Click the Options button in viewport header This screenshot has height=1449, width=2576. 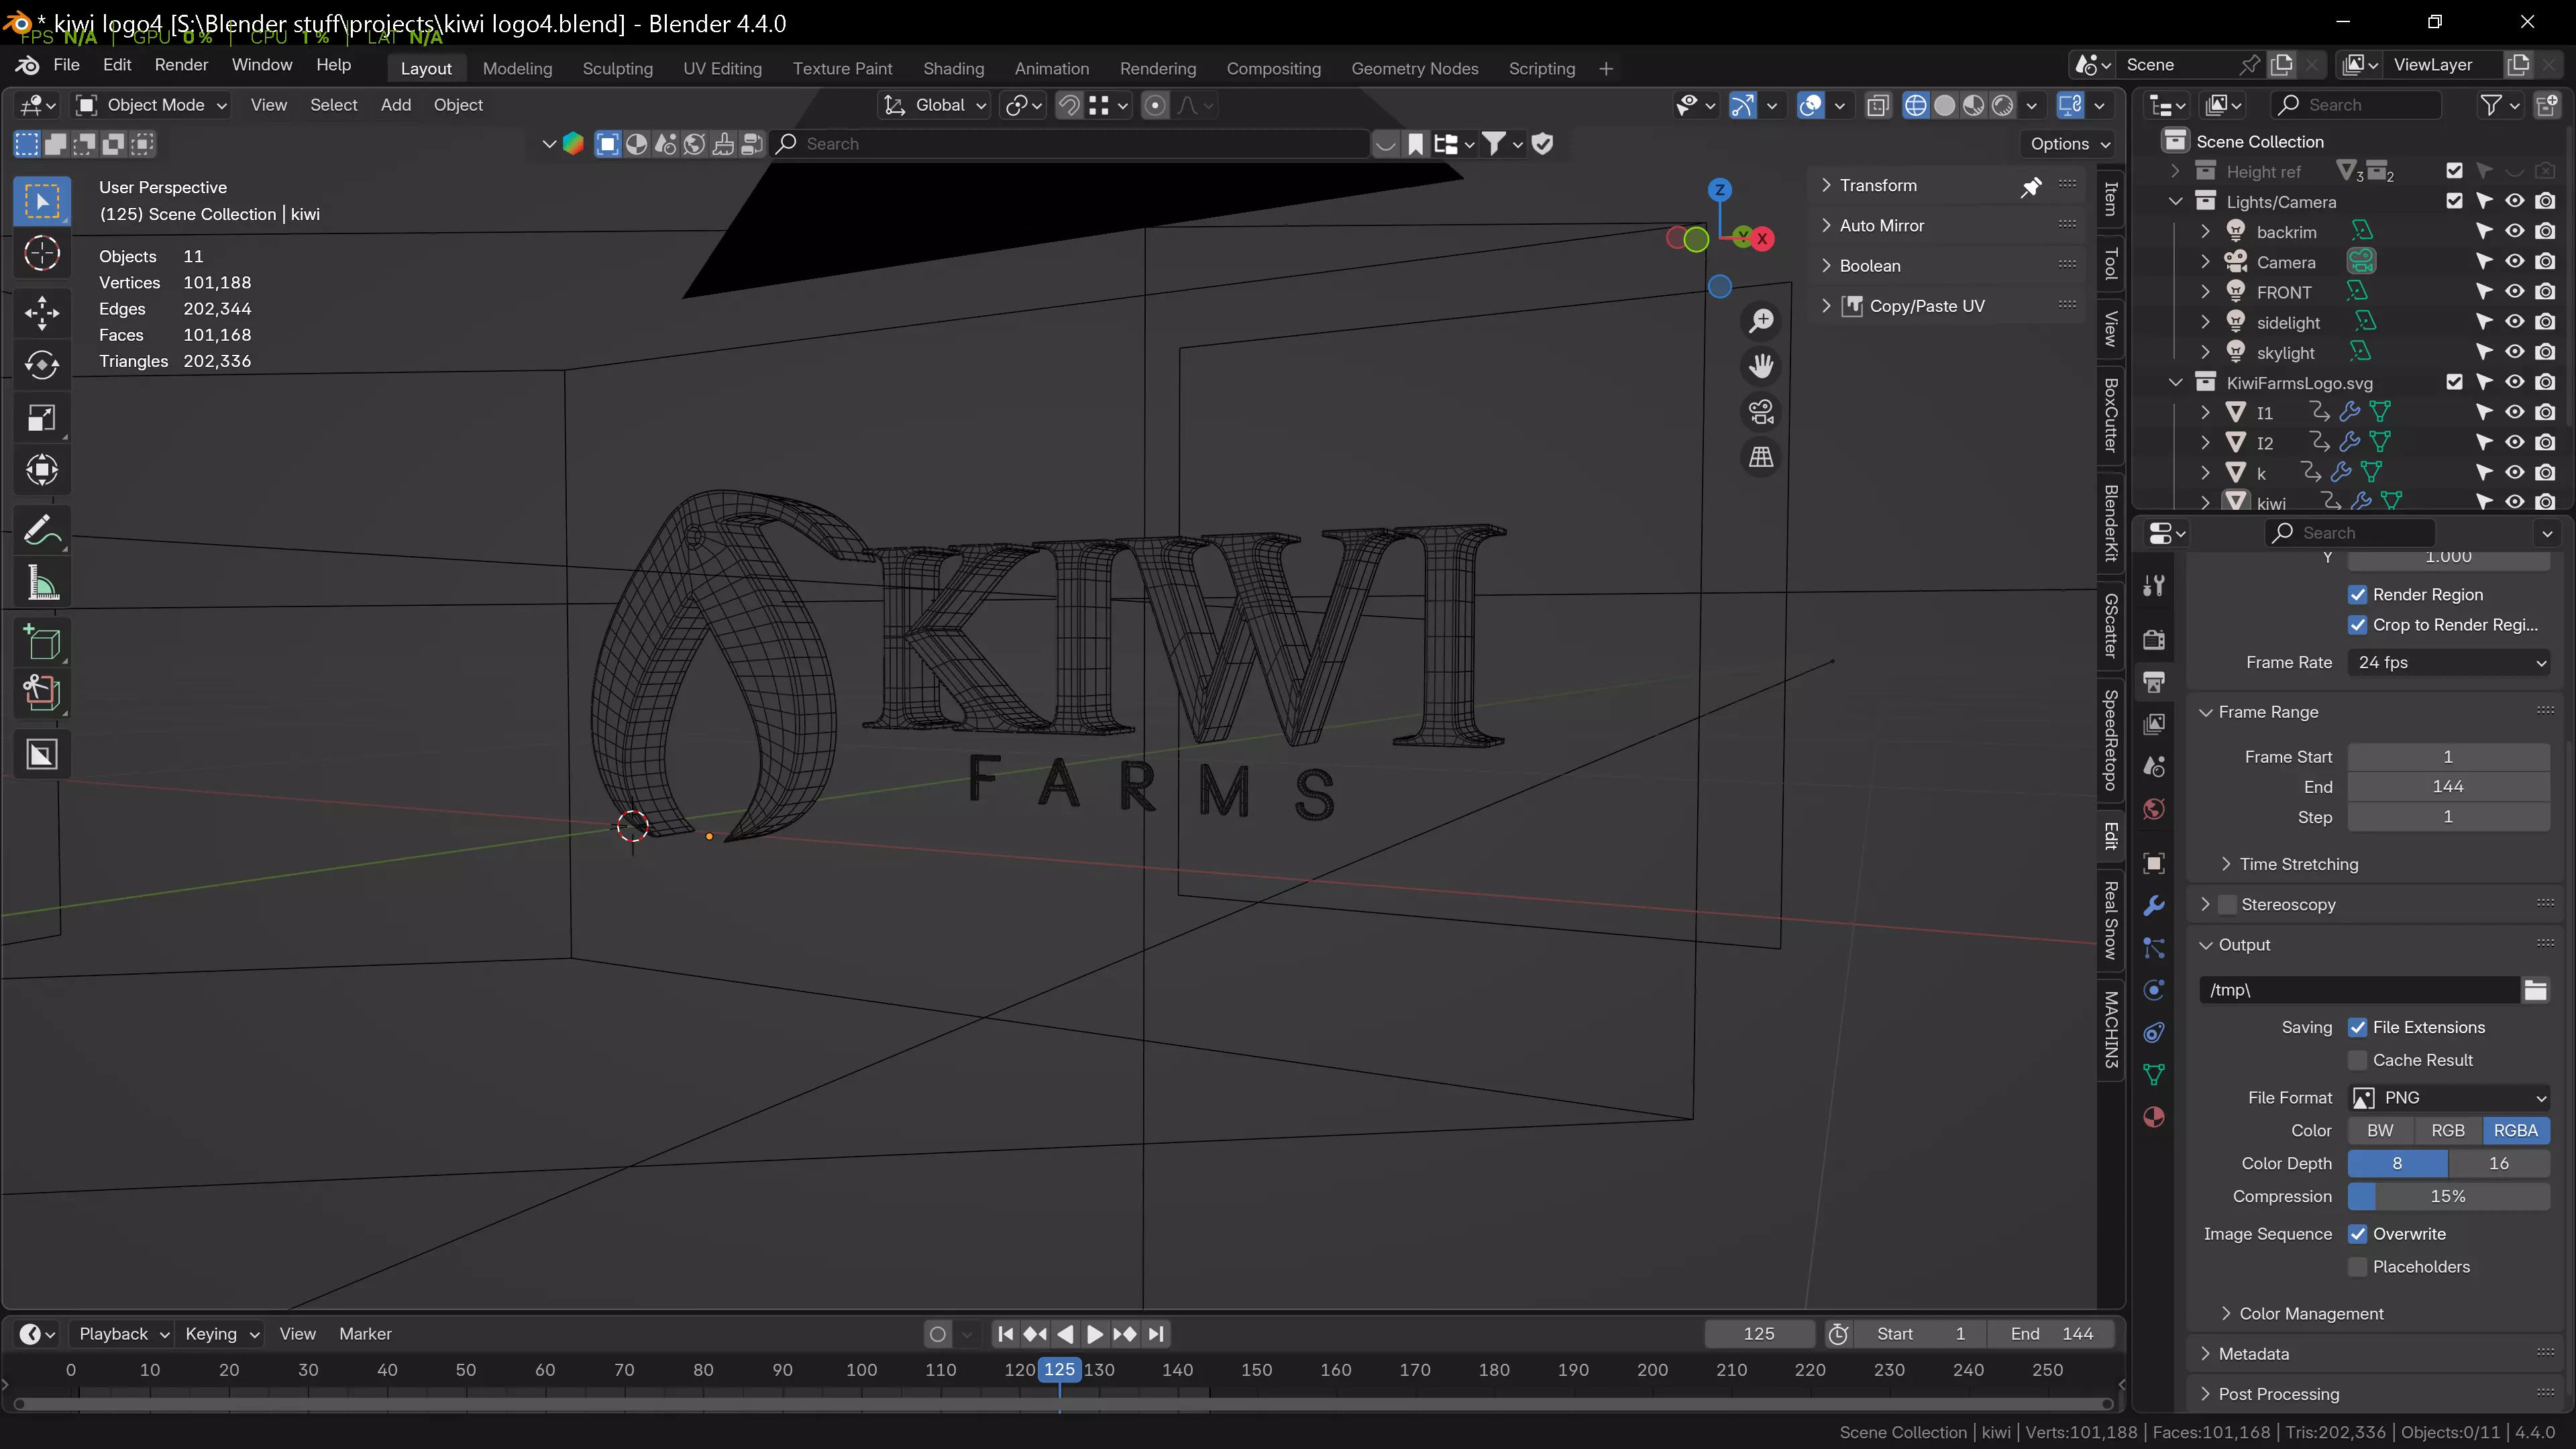tap(2069, 144)
